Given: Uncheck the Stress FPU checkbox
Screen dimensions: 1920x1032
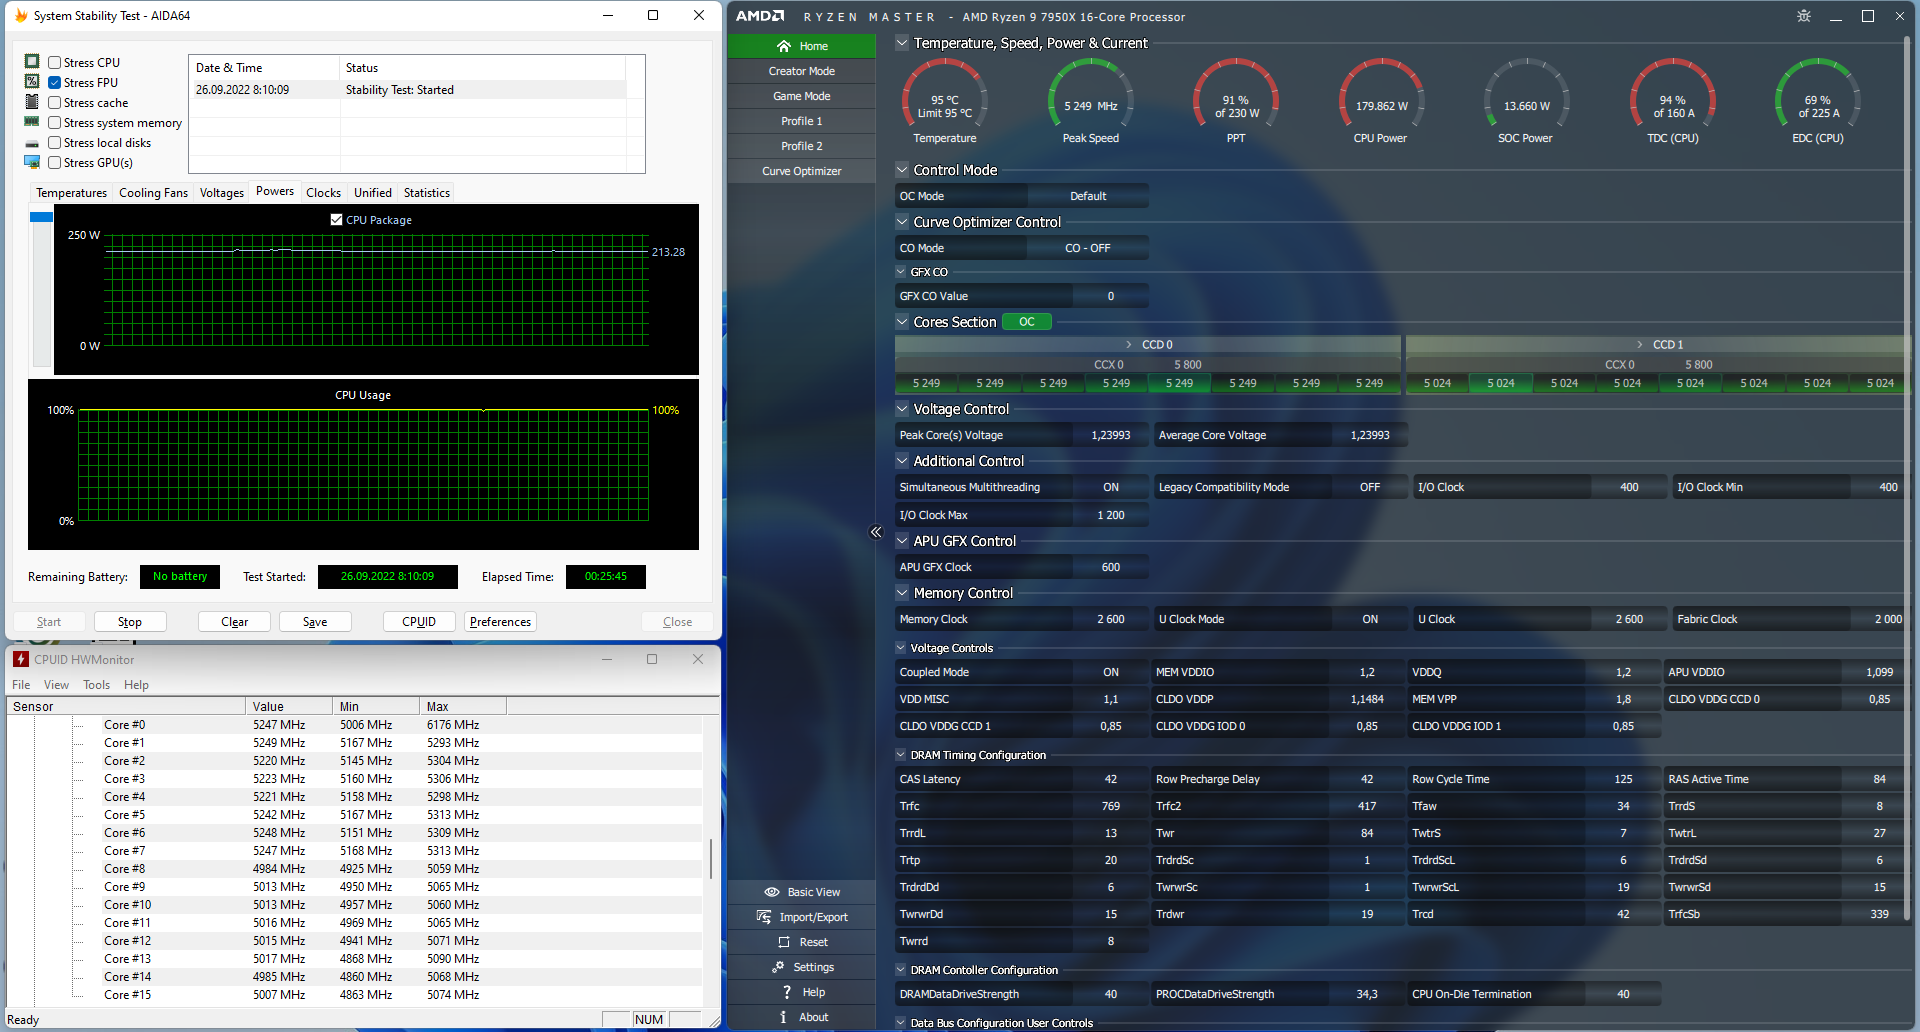Looking at the screenshot, I should point(55,83).
